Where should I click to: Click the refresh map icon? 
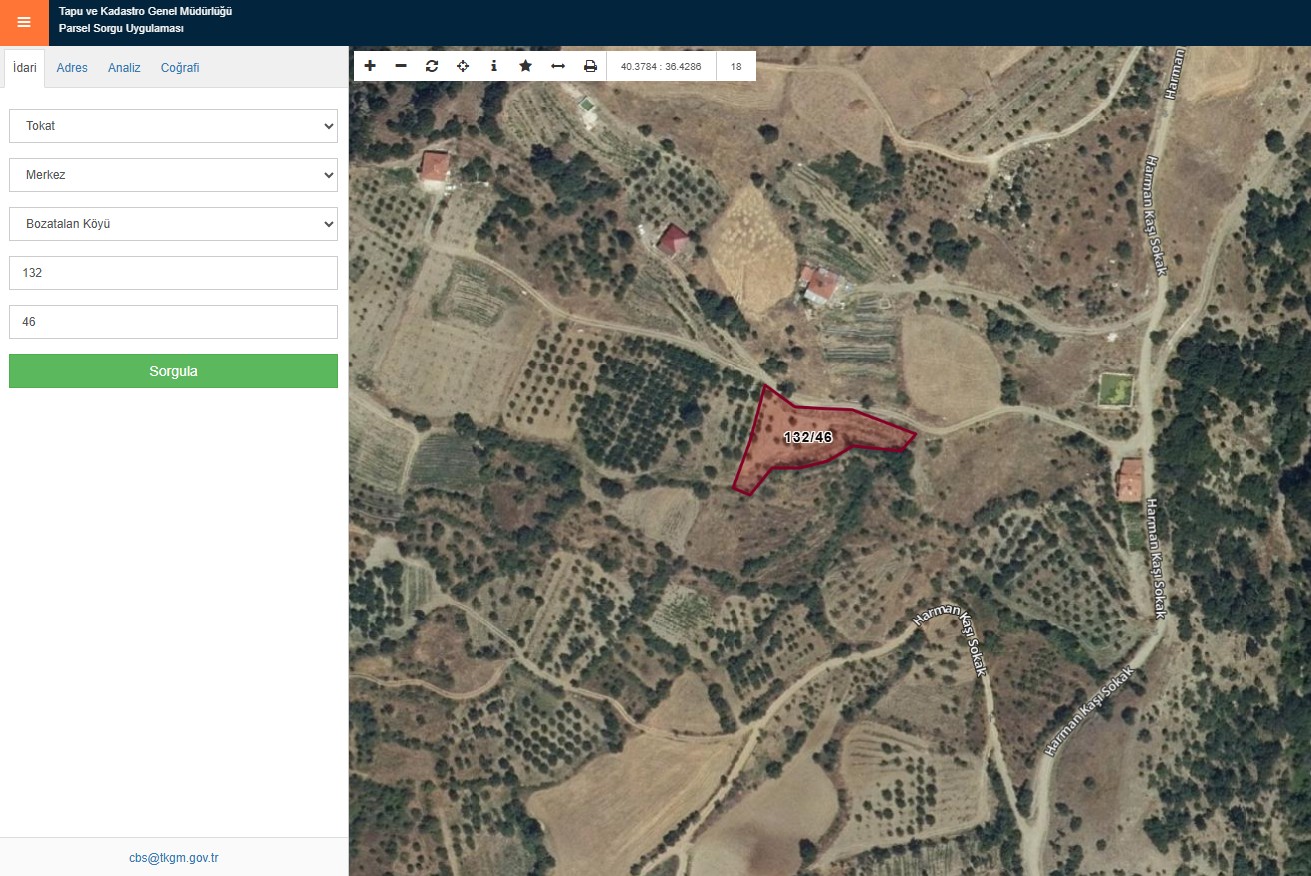pyautogui.click(x=432, y=66)
